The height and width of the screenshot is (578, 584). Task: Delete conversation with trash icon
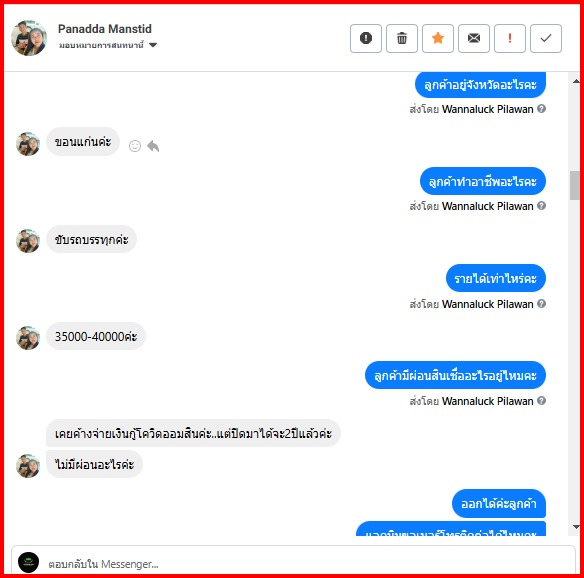click(x=402, y=38)
